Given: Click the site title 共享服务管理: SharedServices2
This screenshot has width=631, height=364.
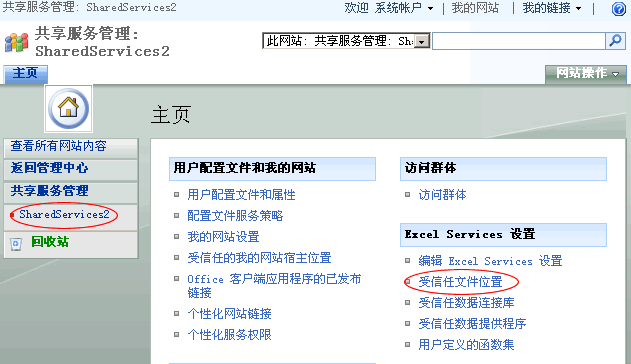Looking at the screenshot, I should (102, 42).
